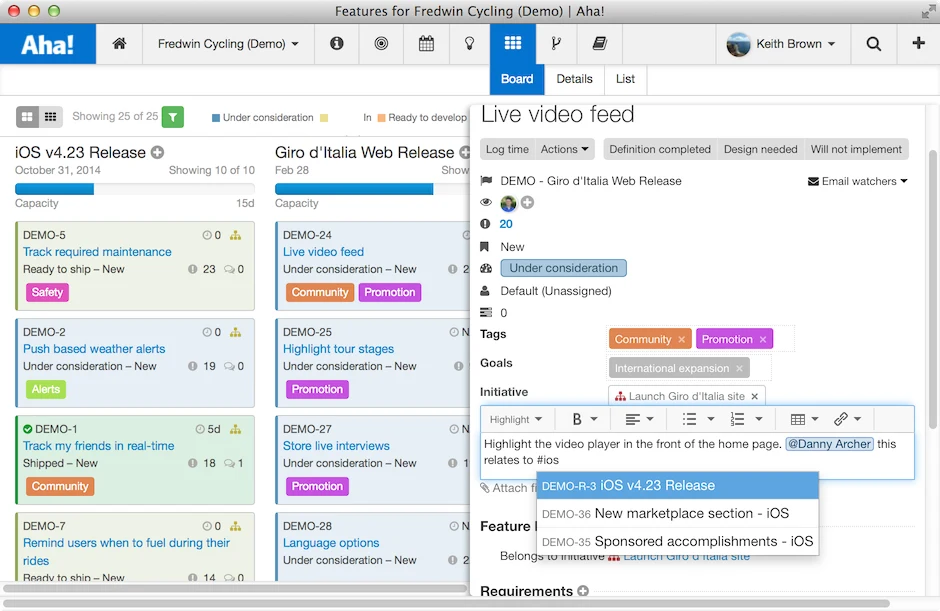Open text alignment dropdown
940x611 pixels.
point(640,419)
